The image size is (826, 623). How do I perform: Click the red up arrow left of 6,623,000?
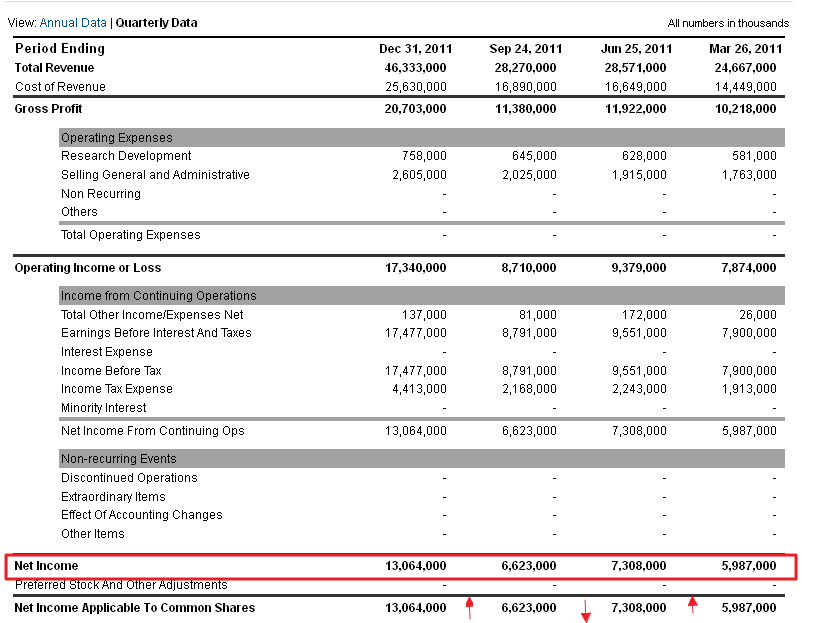point(468,605)
